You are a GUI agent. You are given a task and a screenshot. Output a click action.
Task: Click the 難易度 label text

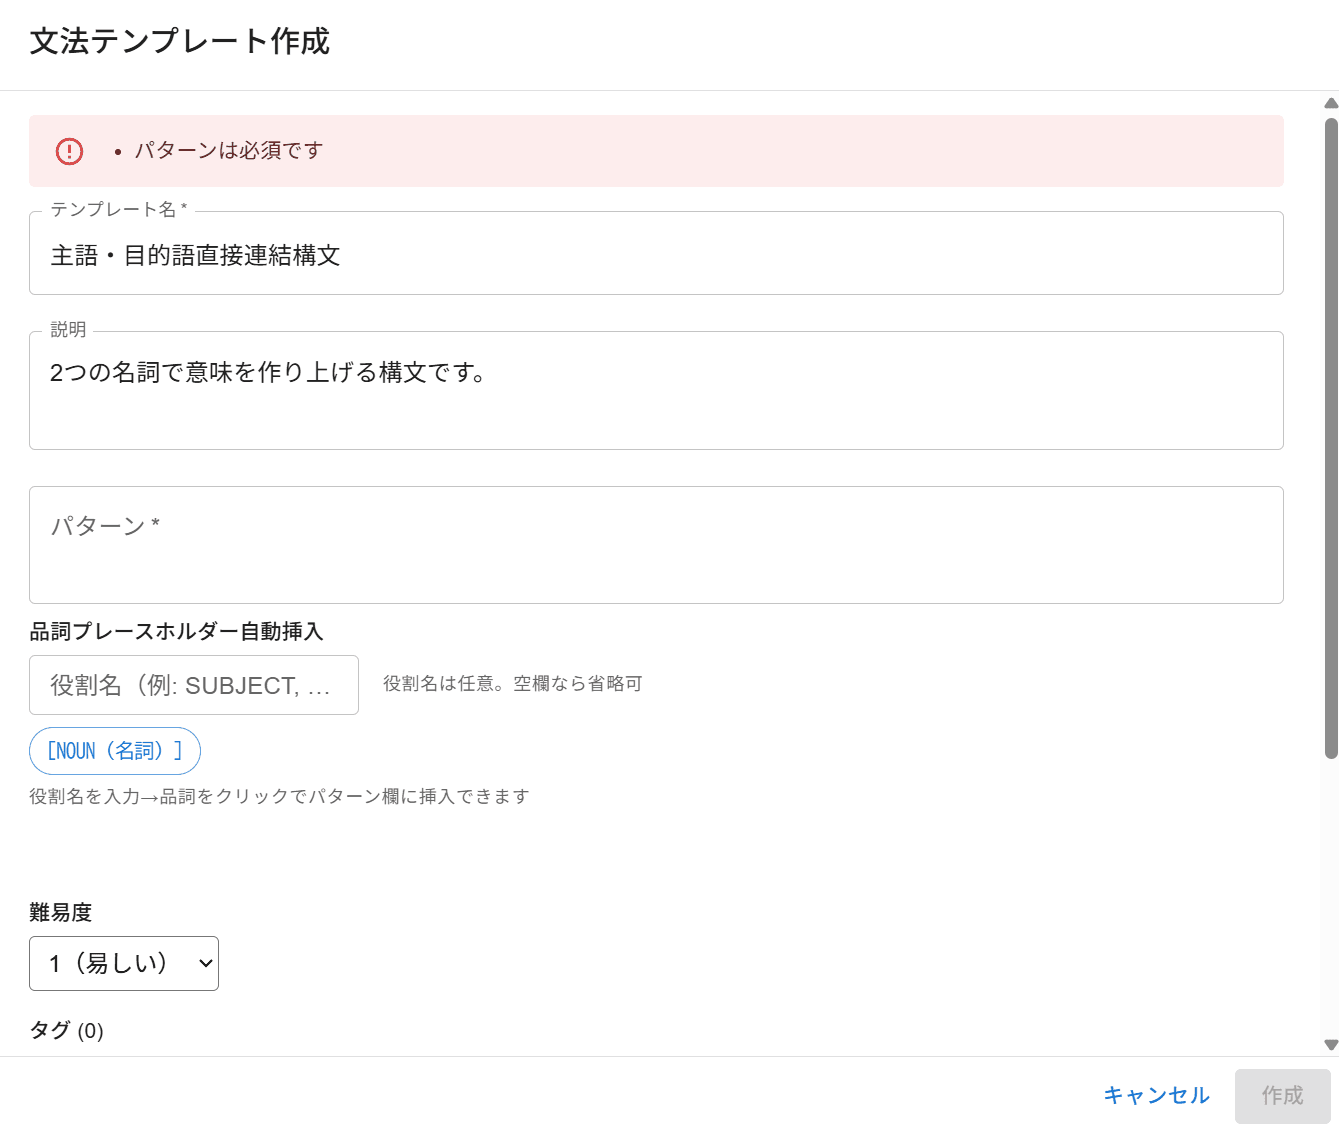pyautogui.click(x=61, y=912)
